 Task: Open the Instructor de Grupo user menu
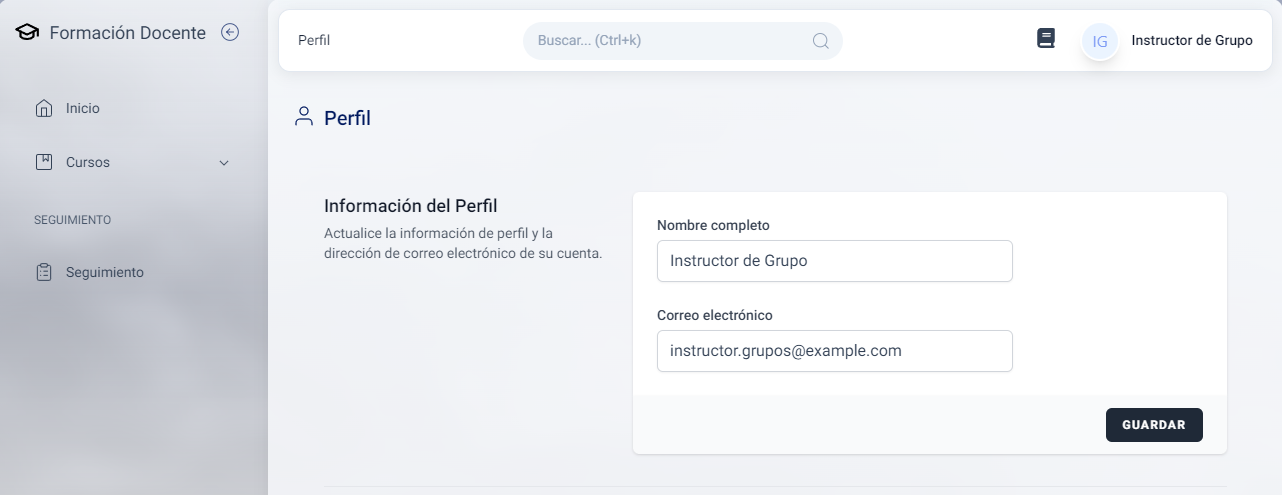[x=1191, y=41]
